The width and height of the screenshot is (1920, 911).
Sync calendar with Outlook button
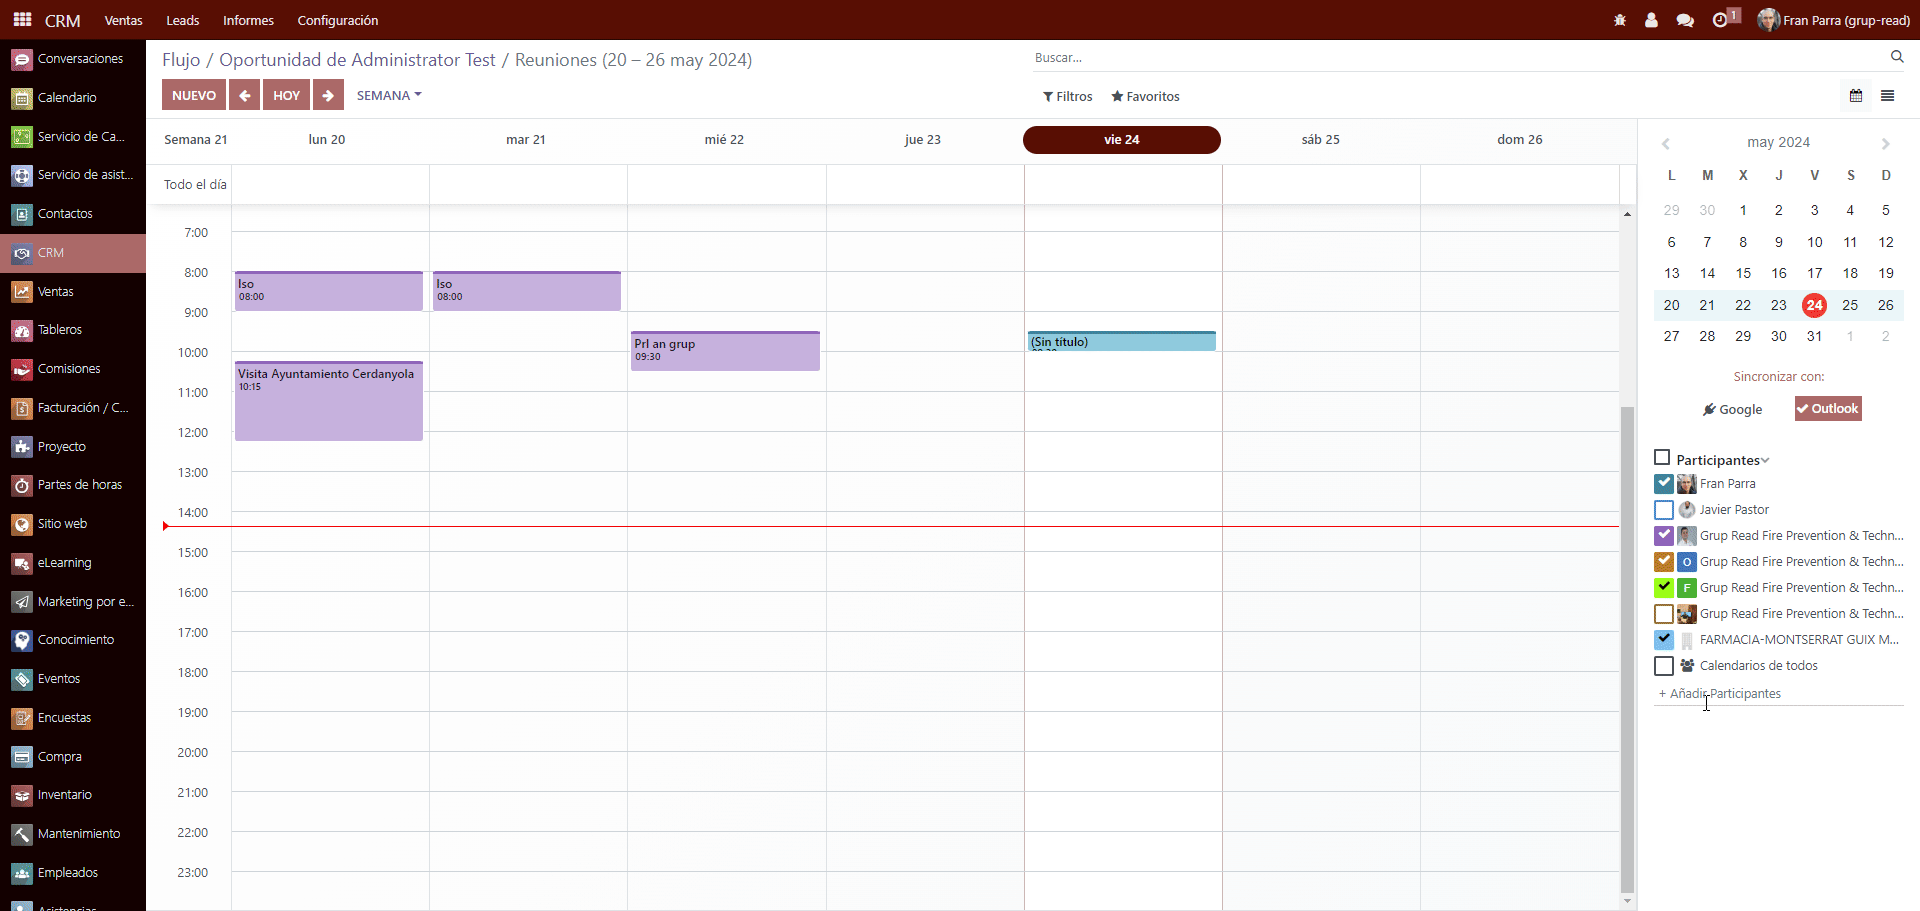point(1828,409)
